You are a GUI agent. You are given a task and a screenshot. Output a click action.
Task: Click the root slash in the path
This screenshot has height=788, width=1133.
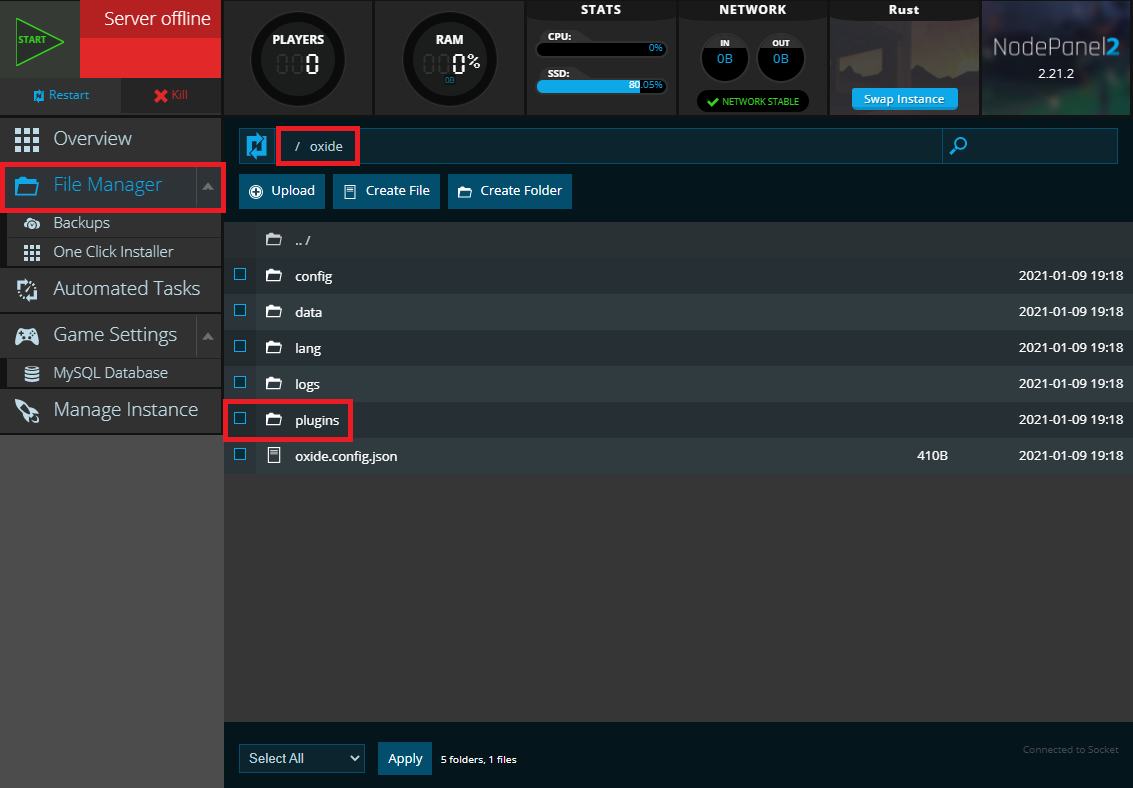(x=297, y=147)
